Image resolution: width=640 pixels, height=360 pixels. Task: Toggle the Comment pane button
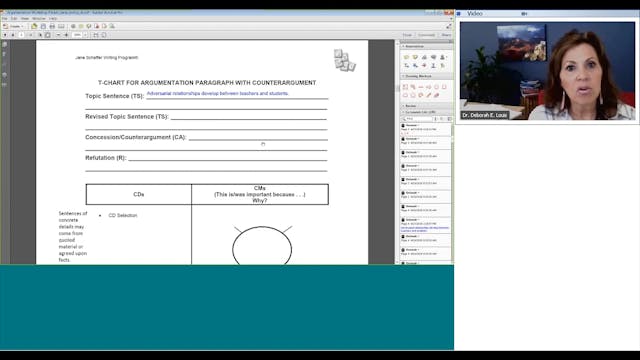(x=427, y=35)
